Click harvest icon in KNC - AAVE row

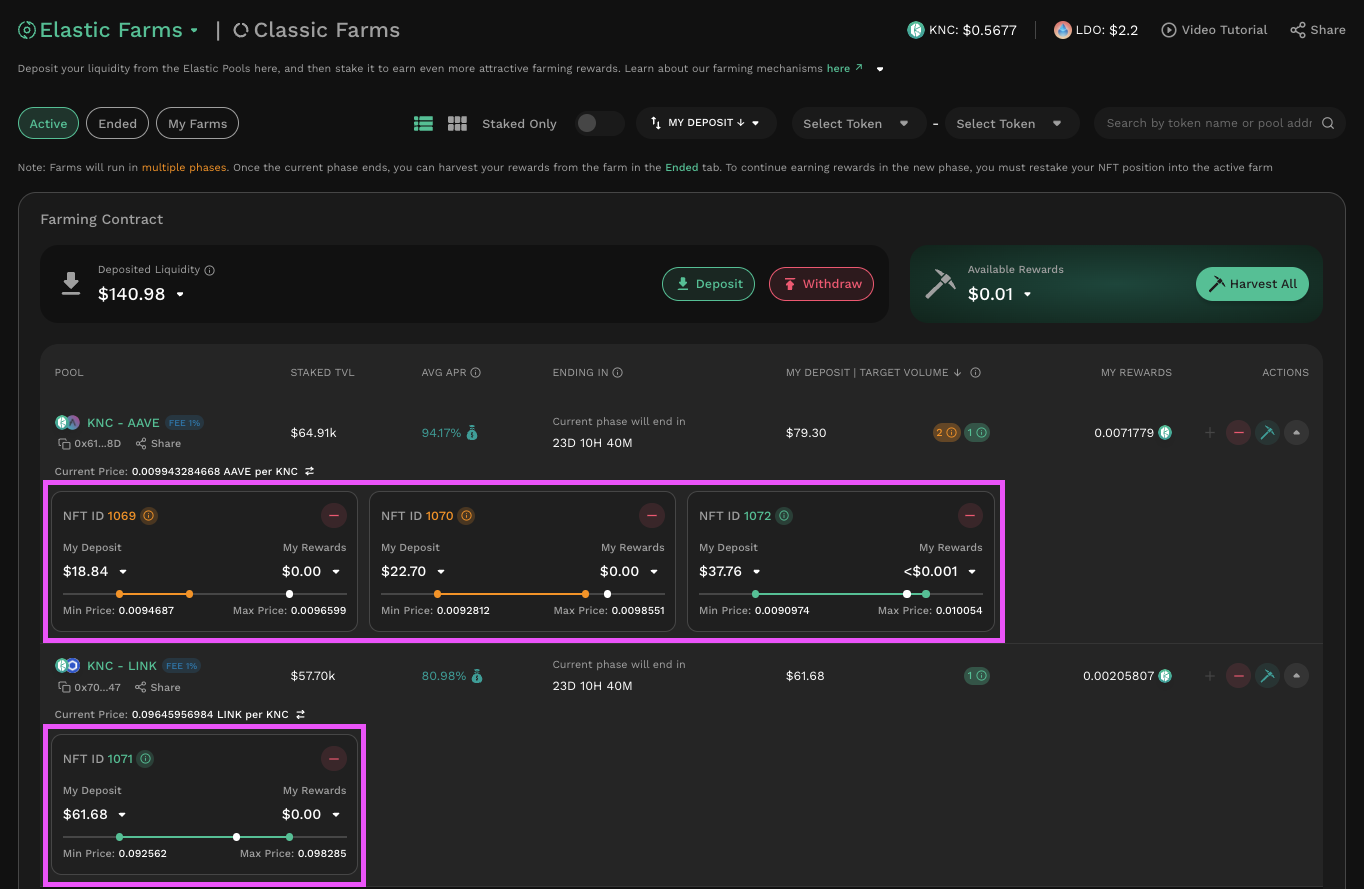click(x=1267, y=433)
